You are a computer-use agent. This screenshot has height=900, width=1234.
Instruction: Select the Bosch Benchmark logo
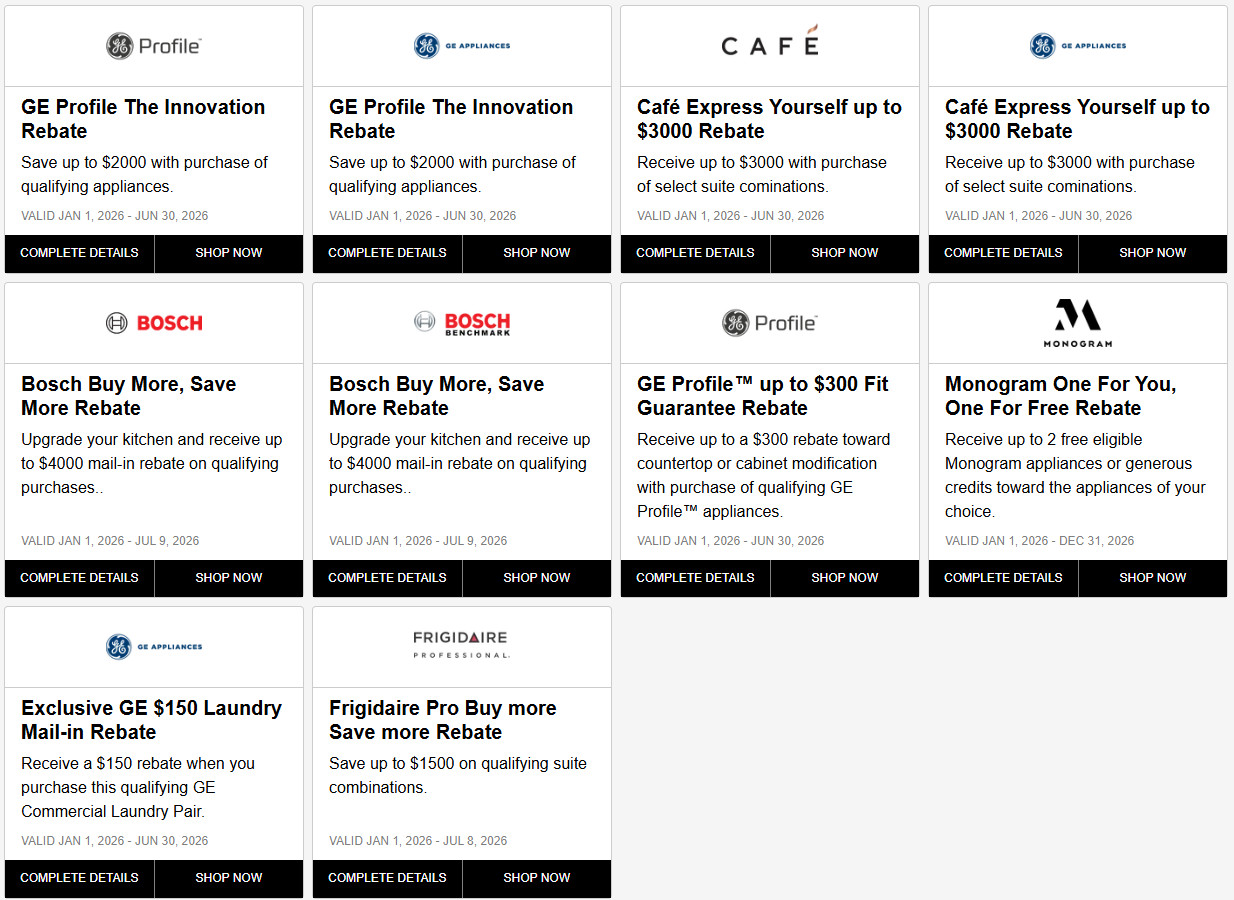(462, 323)
